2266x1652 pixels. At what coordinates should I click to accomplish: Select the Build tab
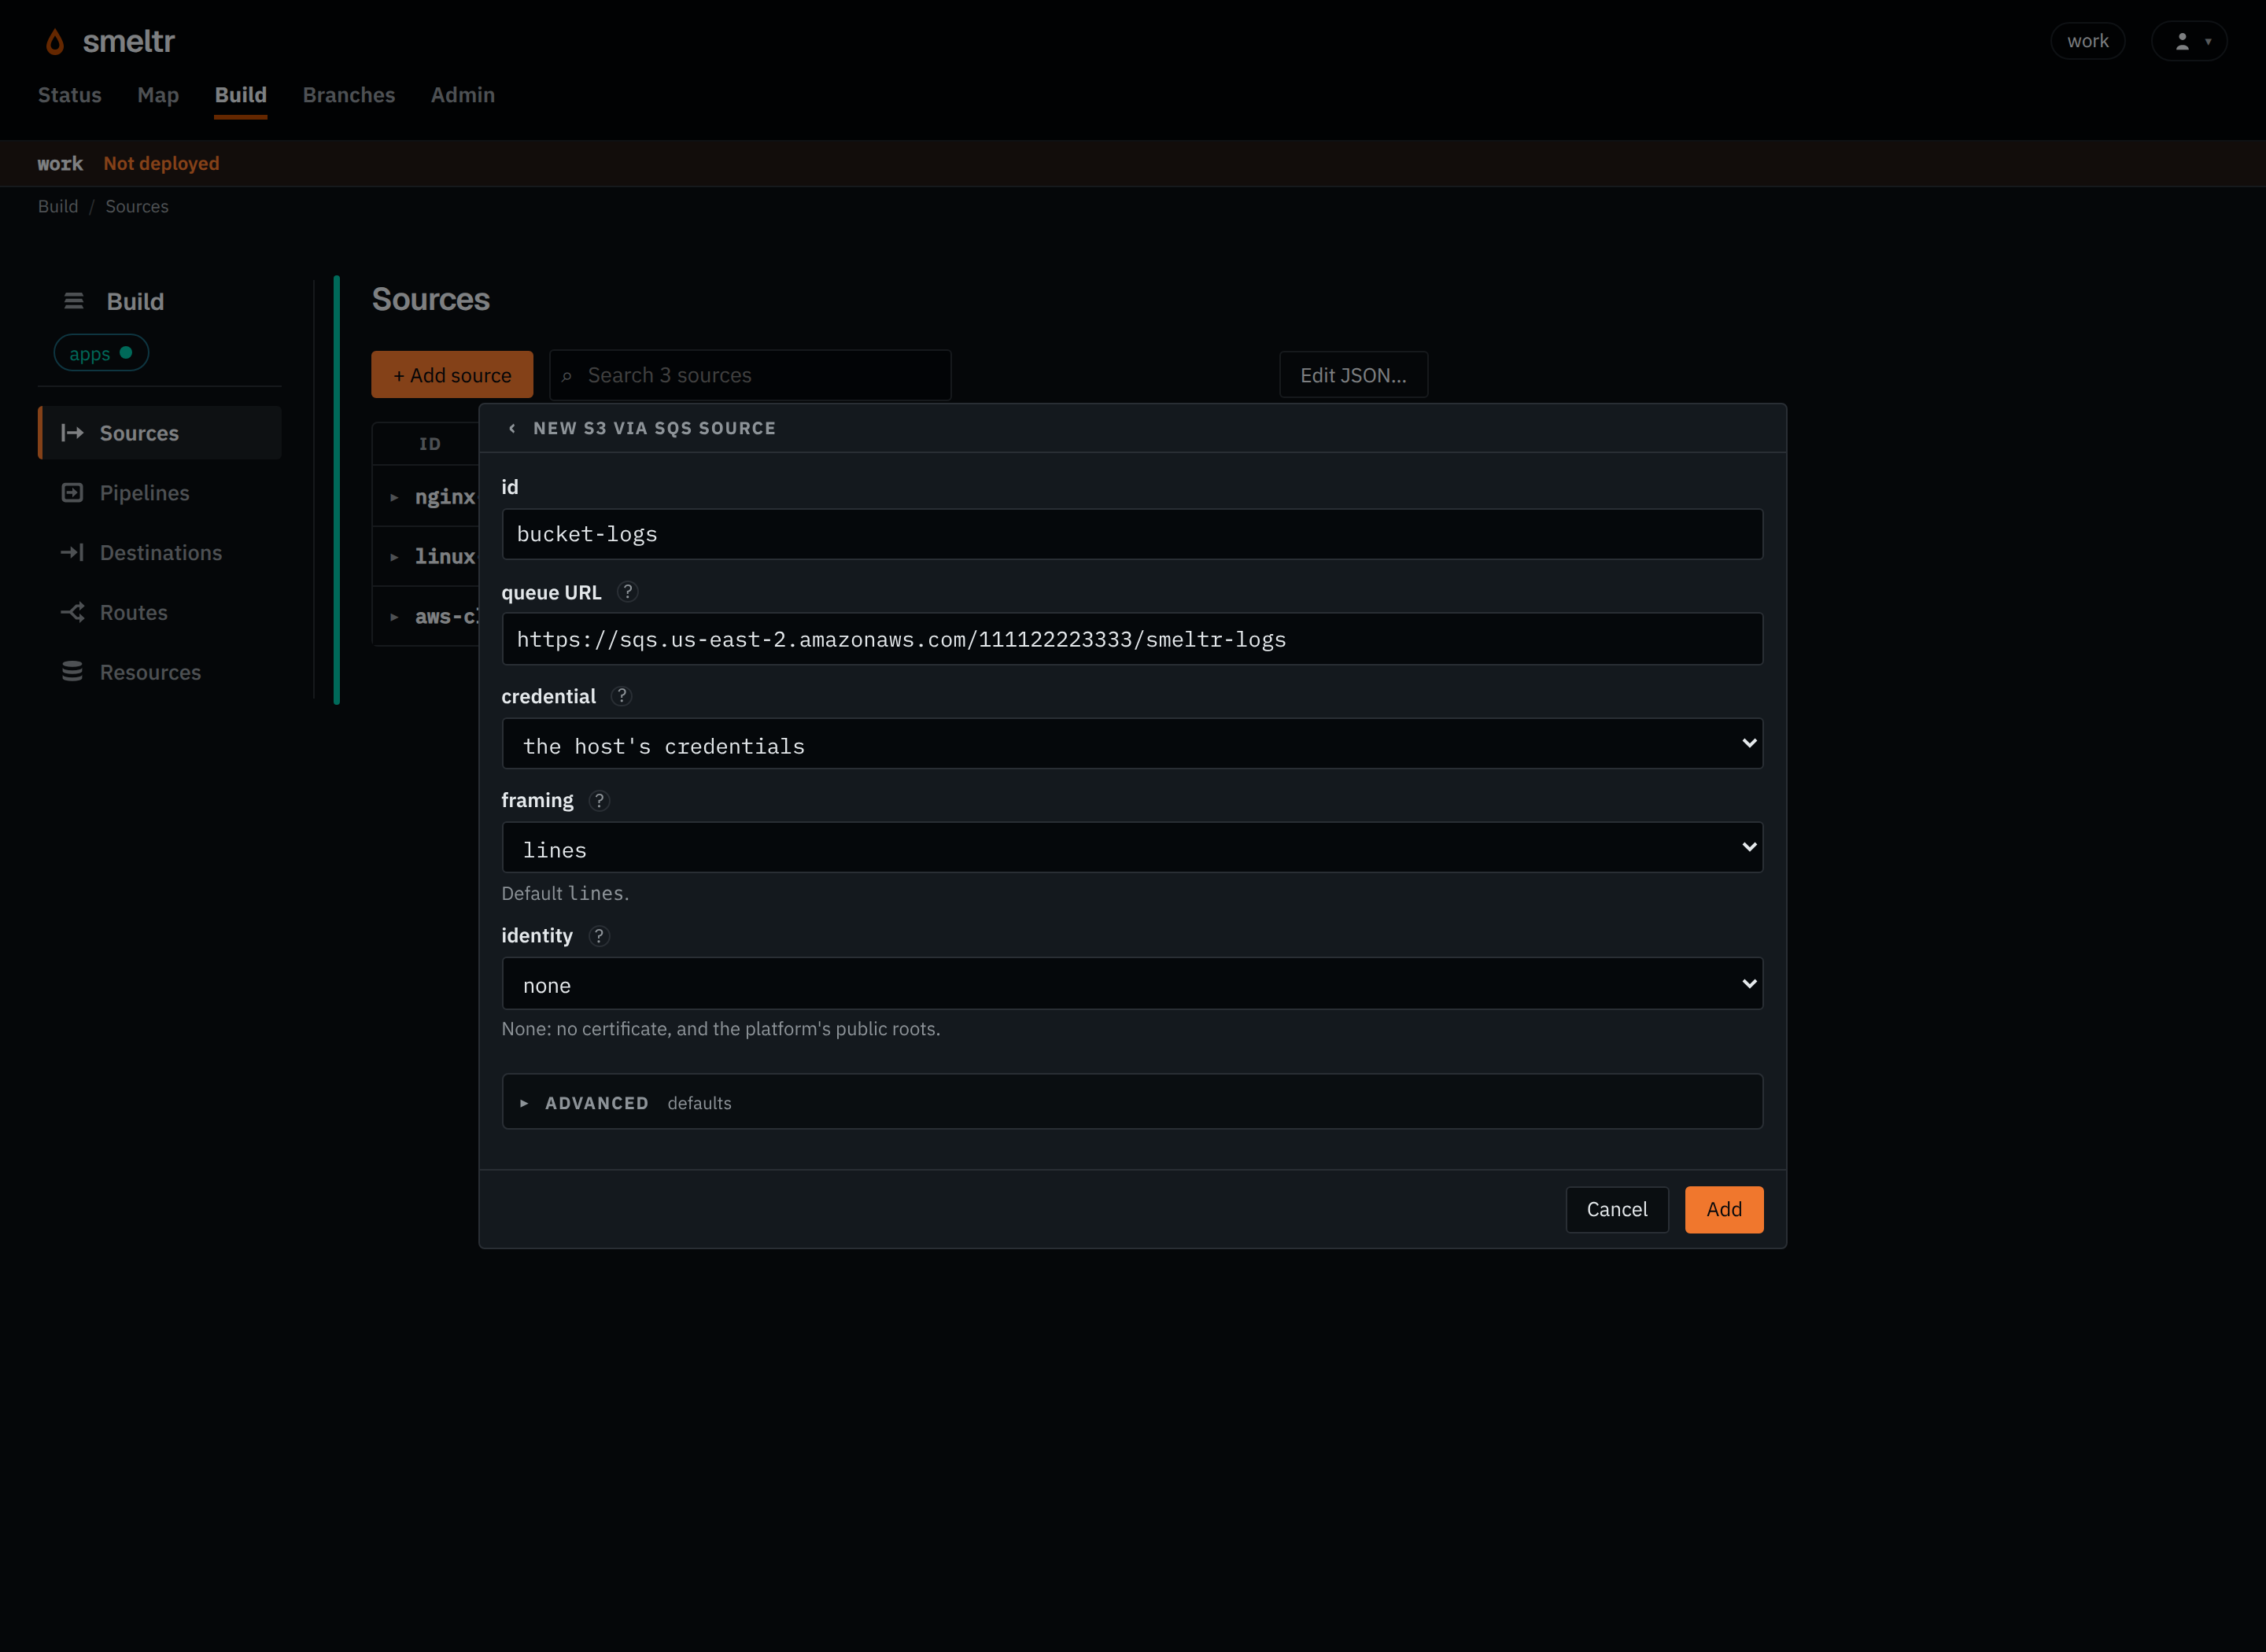coord(241,95)
